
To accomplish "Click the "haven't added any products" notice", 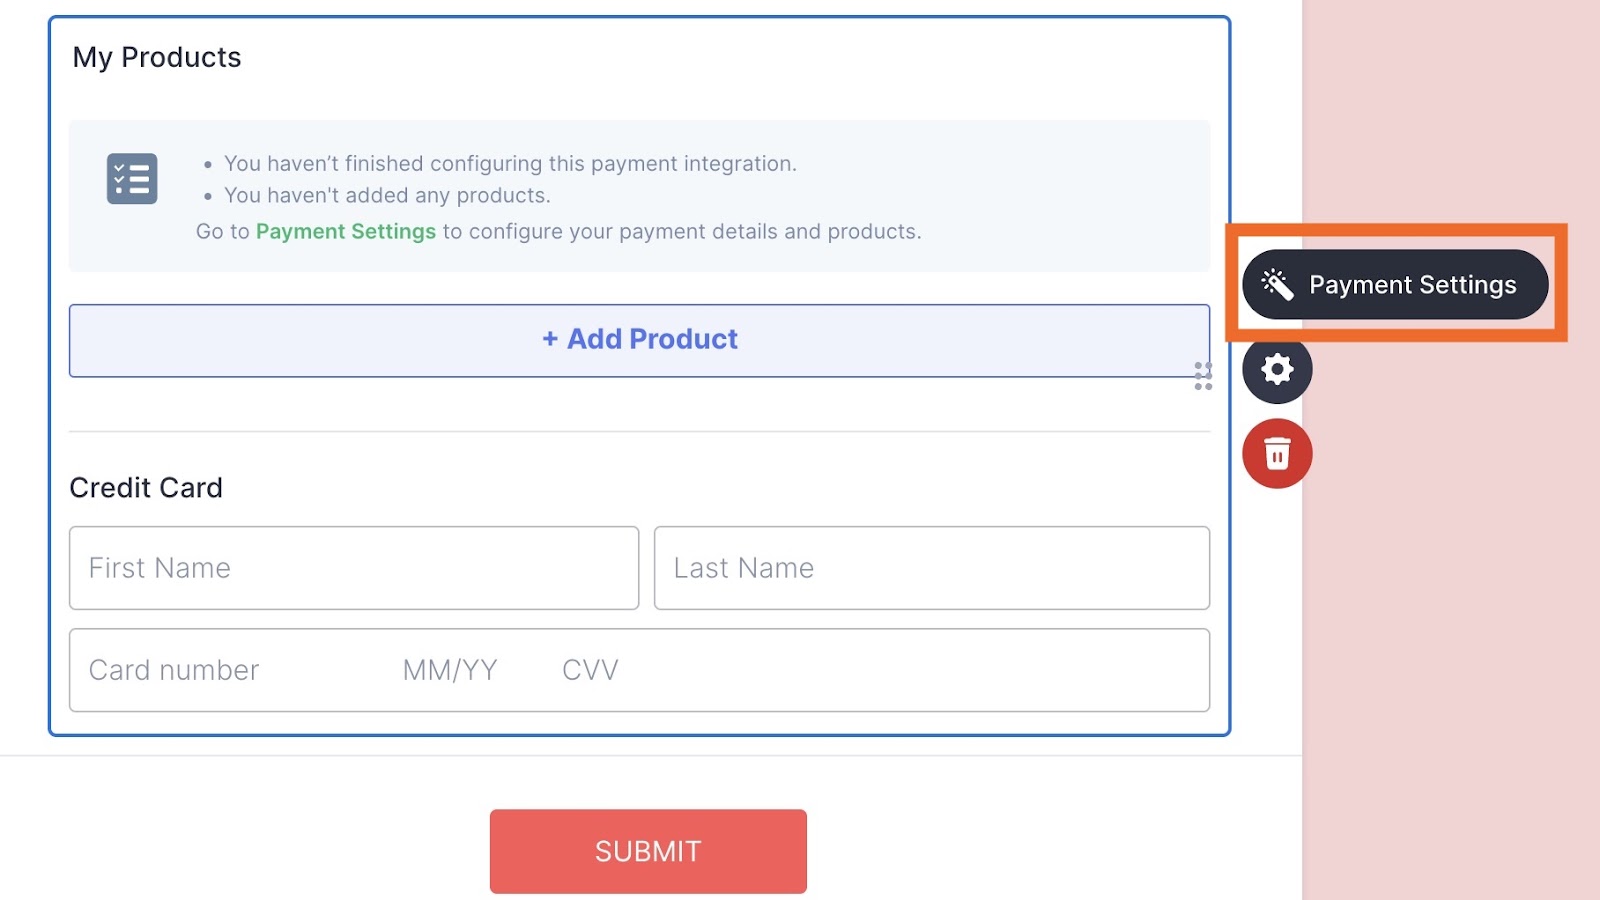I will (x=387, y=196).
